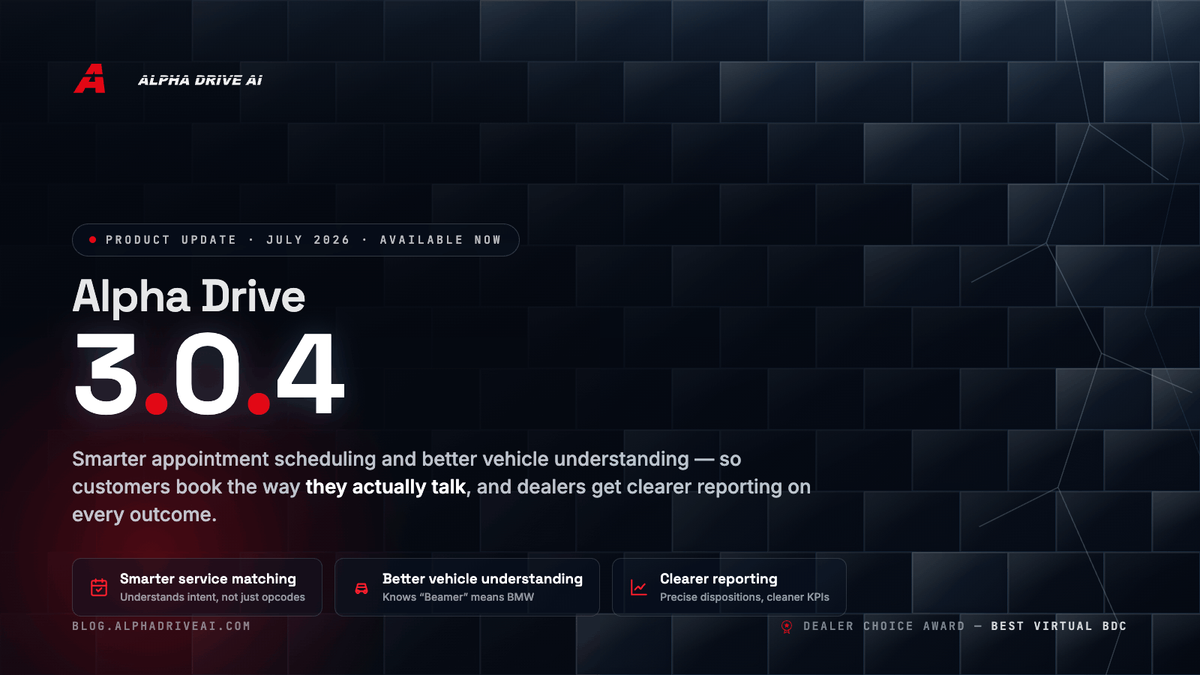Click the red Alpha Drive AI logo icon

pos(89,78)
